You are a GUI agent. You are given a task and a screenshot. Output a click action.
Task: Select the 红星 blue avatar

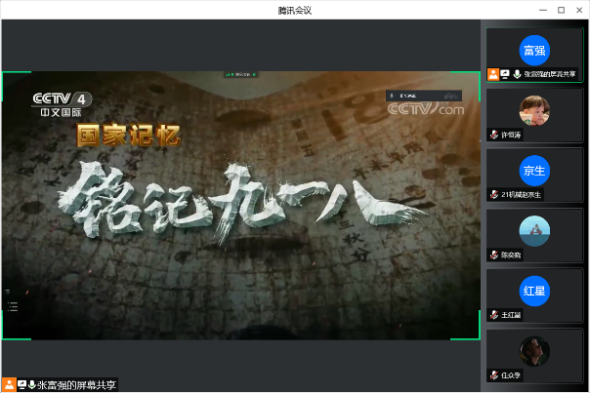coord(534,291)
